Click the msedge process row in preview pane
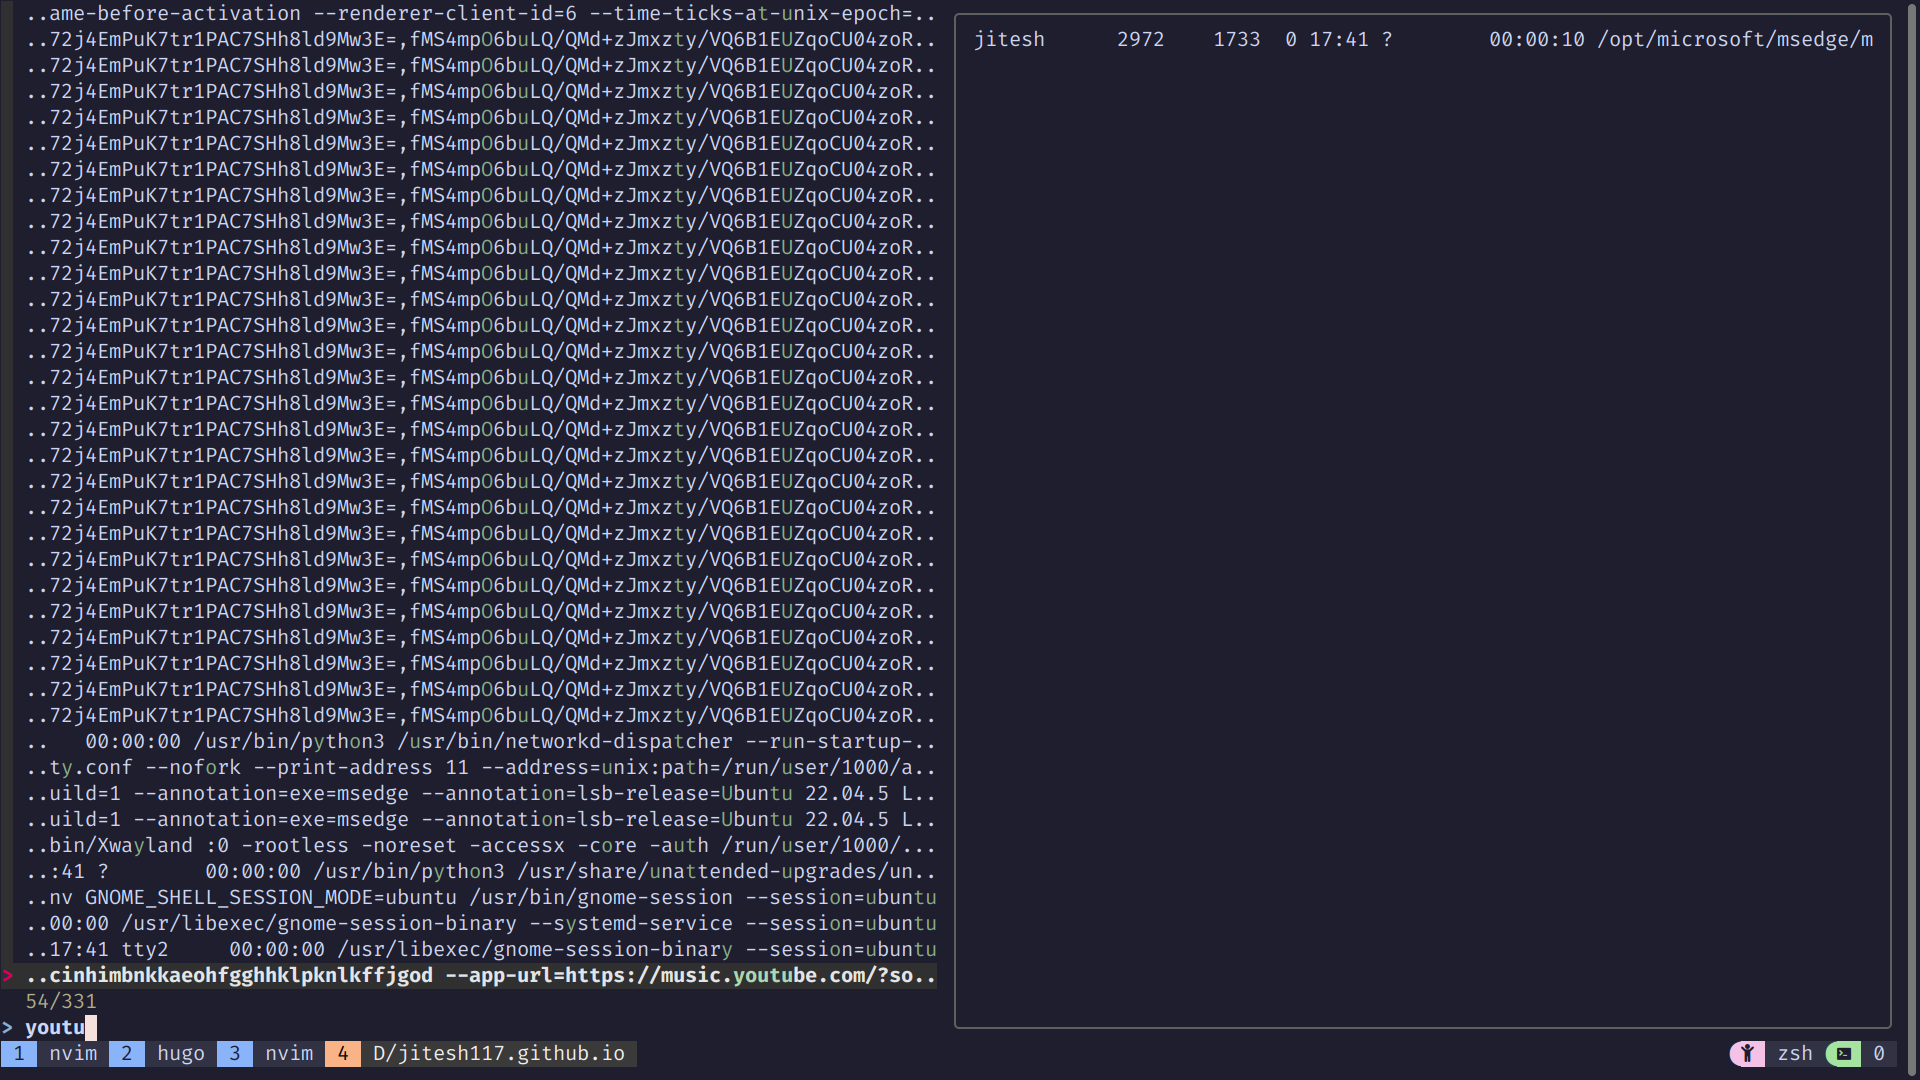 click(x=1422, y=39)
